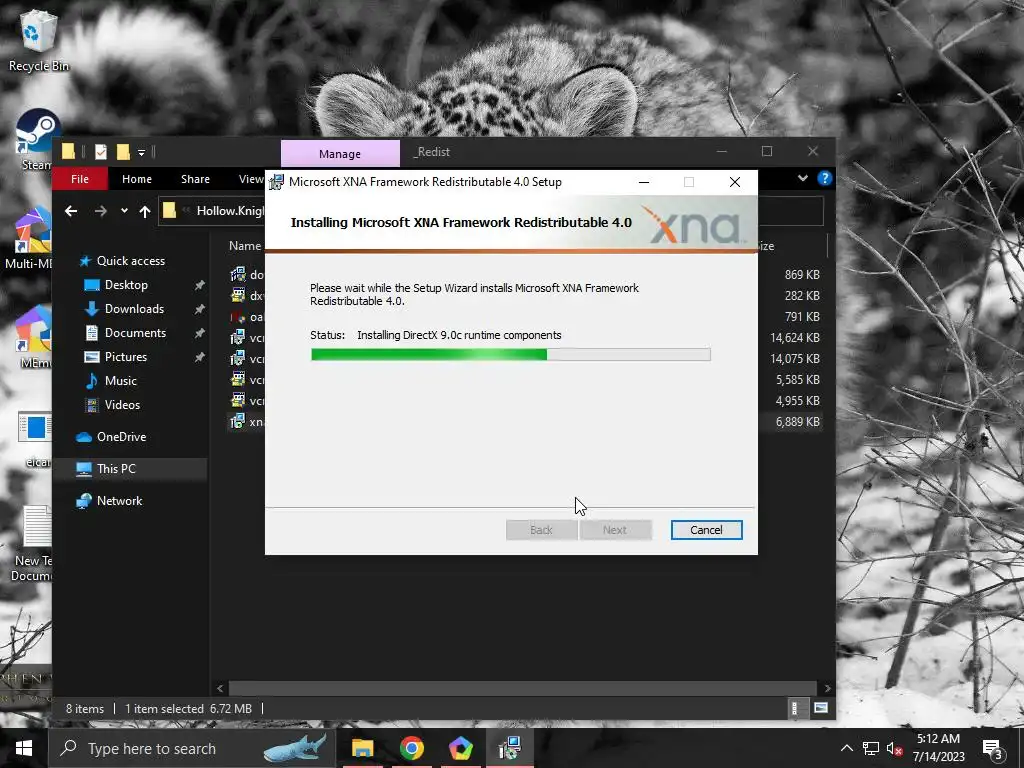Show hidden system tray icons
Screen dimensions: 1024x768
846,748
